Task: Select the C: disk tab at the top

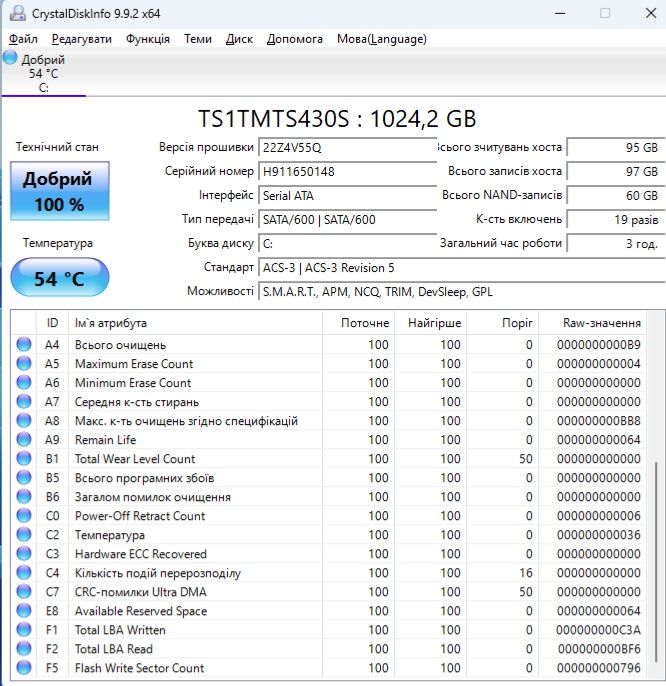Action: click(43, 73)
